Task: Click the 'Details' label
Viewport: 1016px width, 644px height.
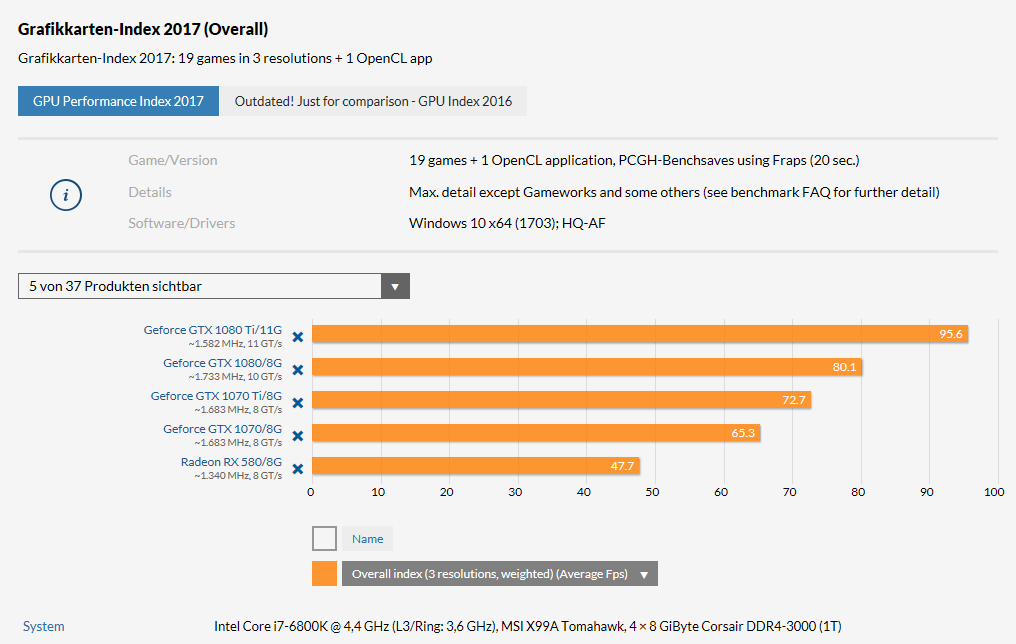Action: 150,192
